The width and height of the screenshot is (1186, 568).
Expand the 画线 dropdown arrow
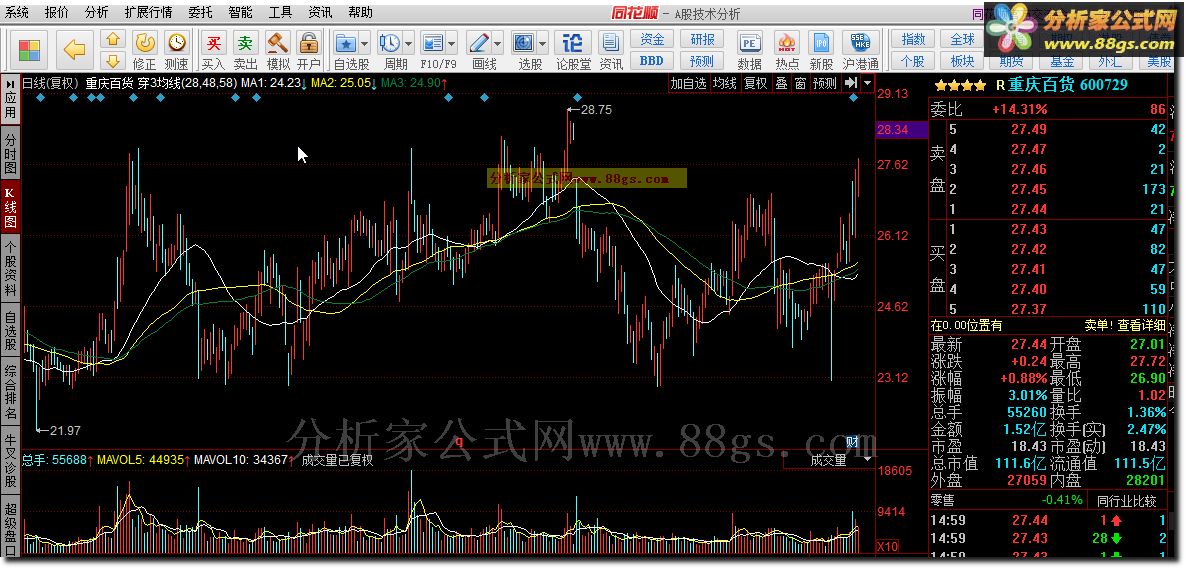tap(498, 43)
